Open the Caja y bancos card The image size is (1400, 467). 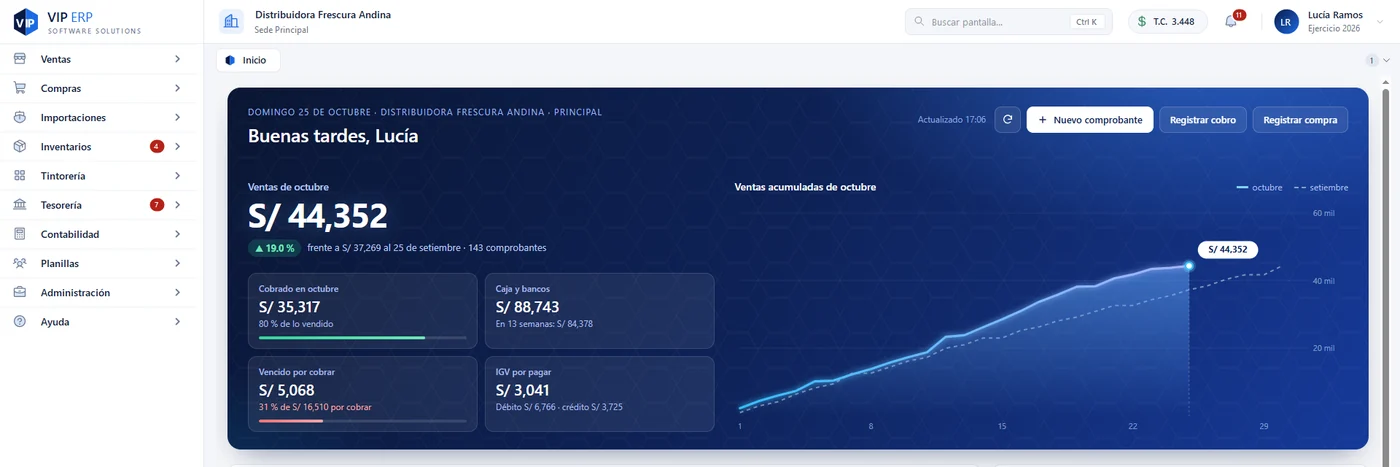pos(600,311)
